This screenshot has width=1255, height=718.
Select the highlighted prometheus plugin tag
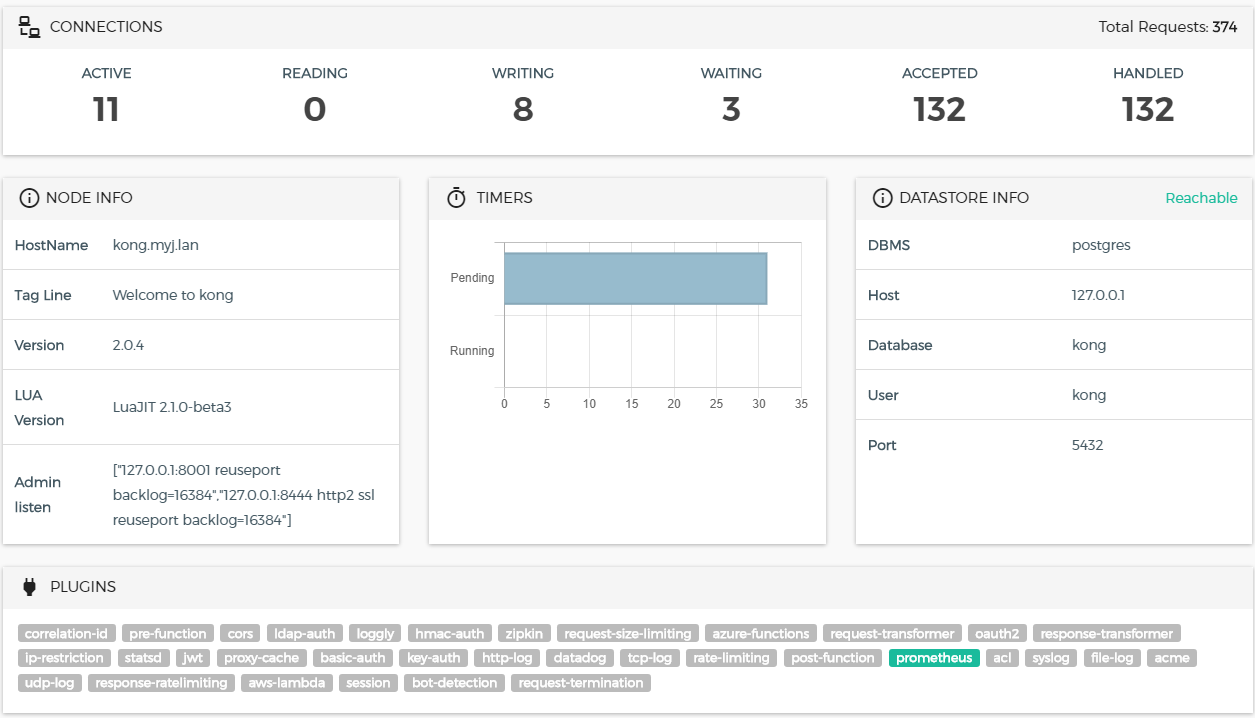[934, 658]
